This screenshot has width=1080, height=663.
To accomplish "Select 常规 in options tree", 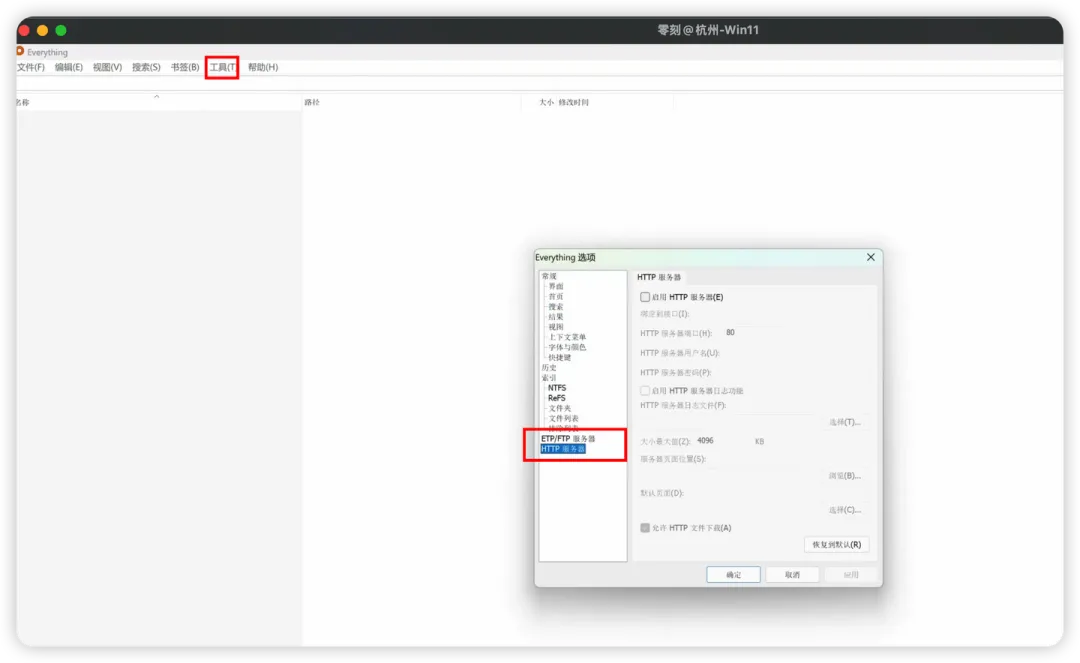I will click(549, 276).
